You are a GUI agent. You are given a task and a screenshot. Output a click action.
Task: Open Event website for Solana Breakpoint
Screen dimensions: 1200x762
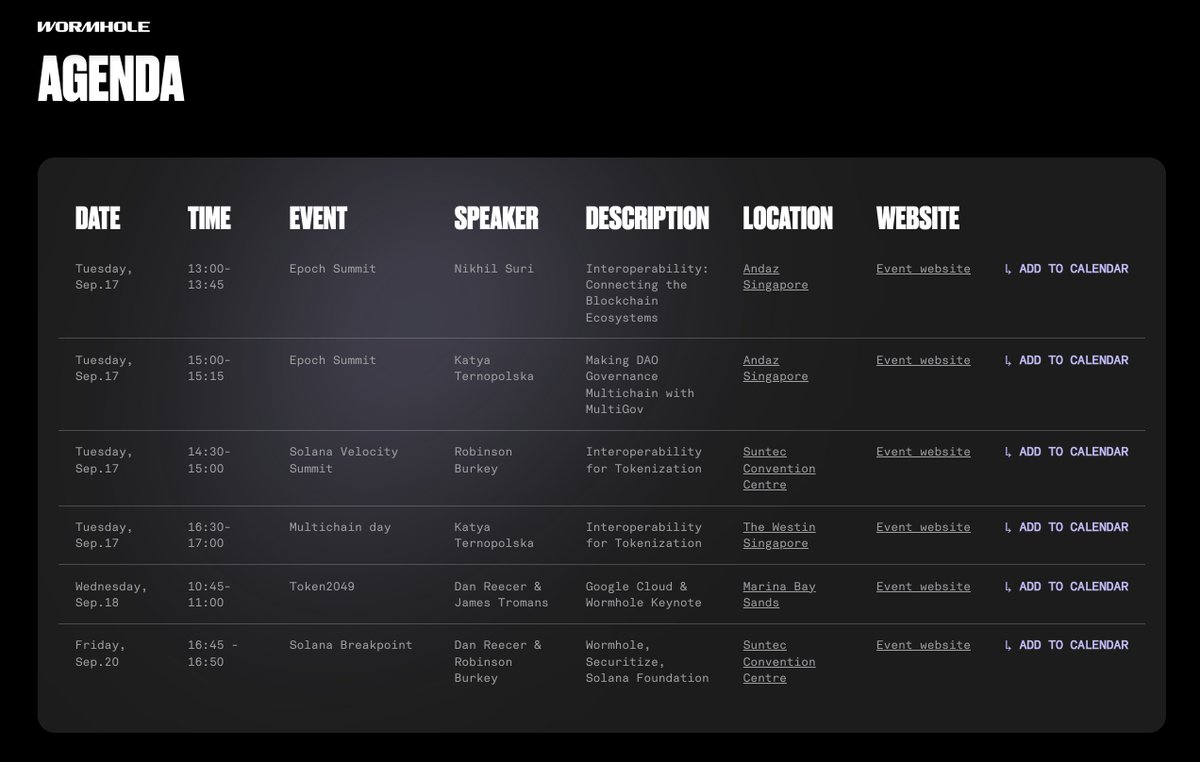pos(923,645)
